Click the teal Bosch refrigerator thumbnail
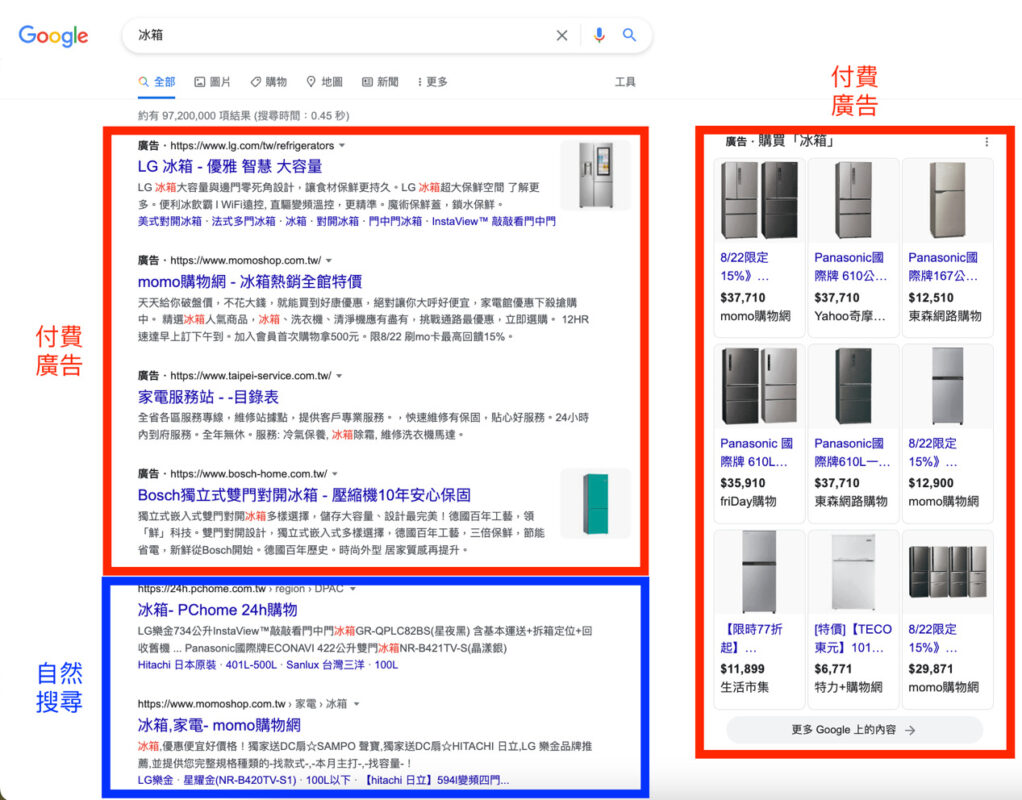 596,503
